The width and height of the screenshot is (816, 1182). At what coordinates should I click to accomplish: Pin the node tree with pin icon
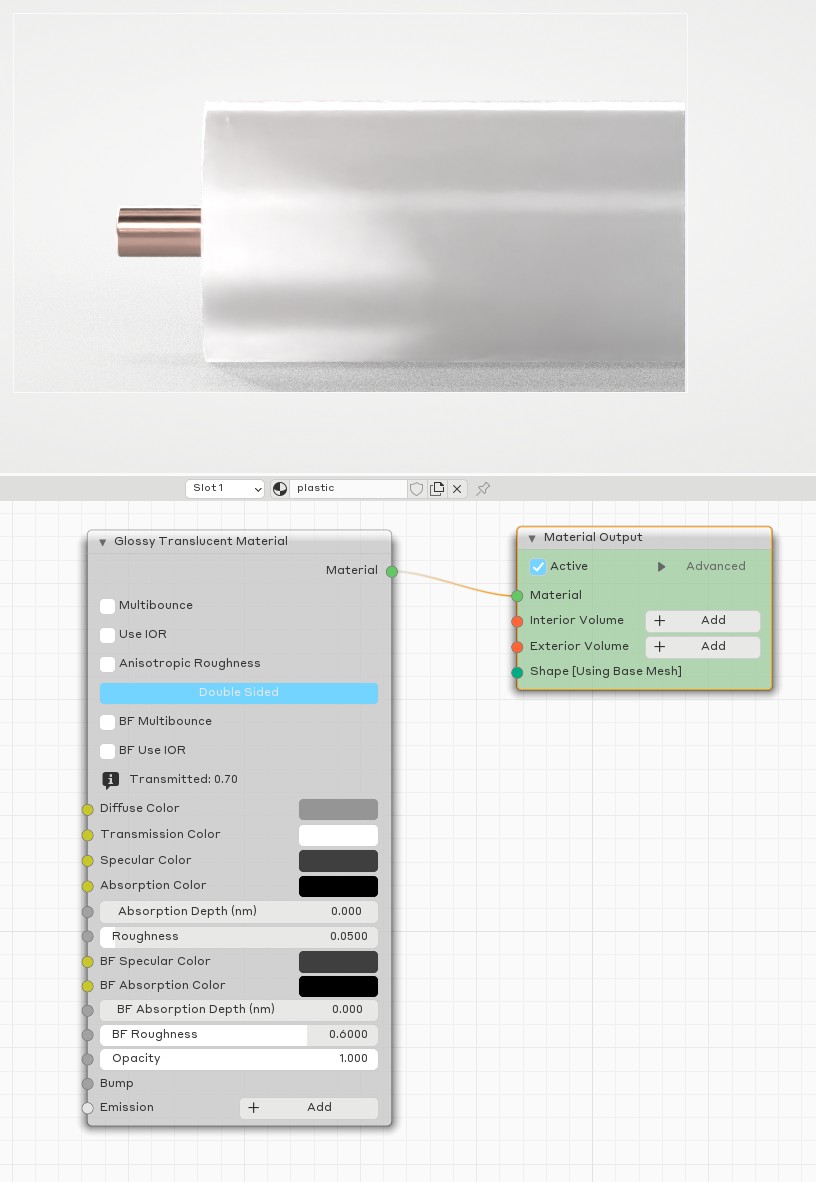tap(483, 489)
